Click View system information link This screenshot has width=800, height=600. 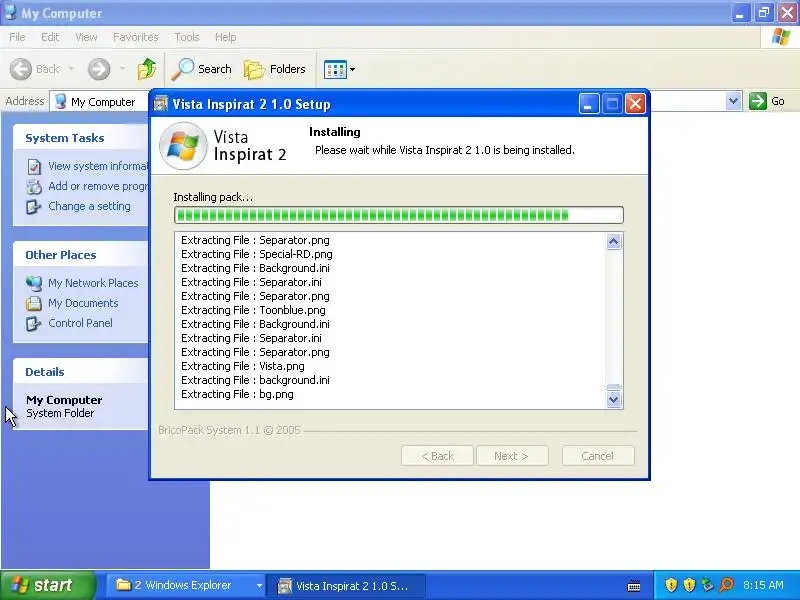(x=98, y=166)
